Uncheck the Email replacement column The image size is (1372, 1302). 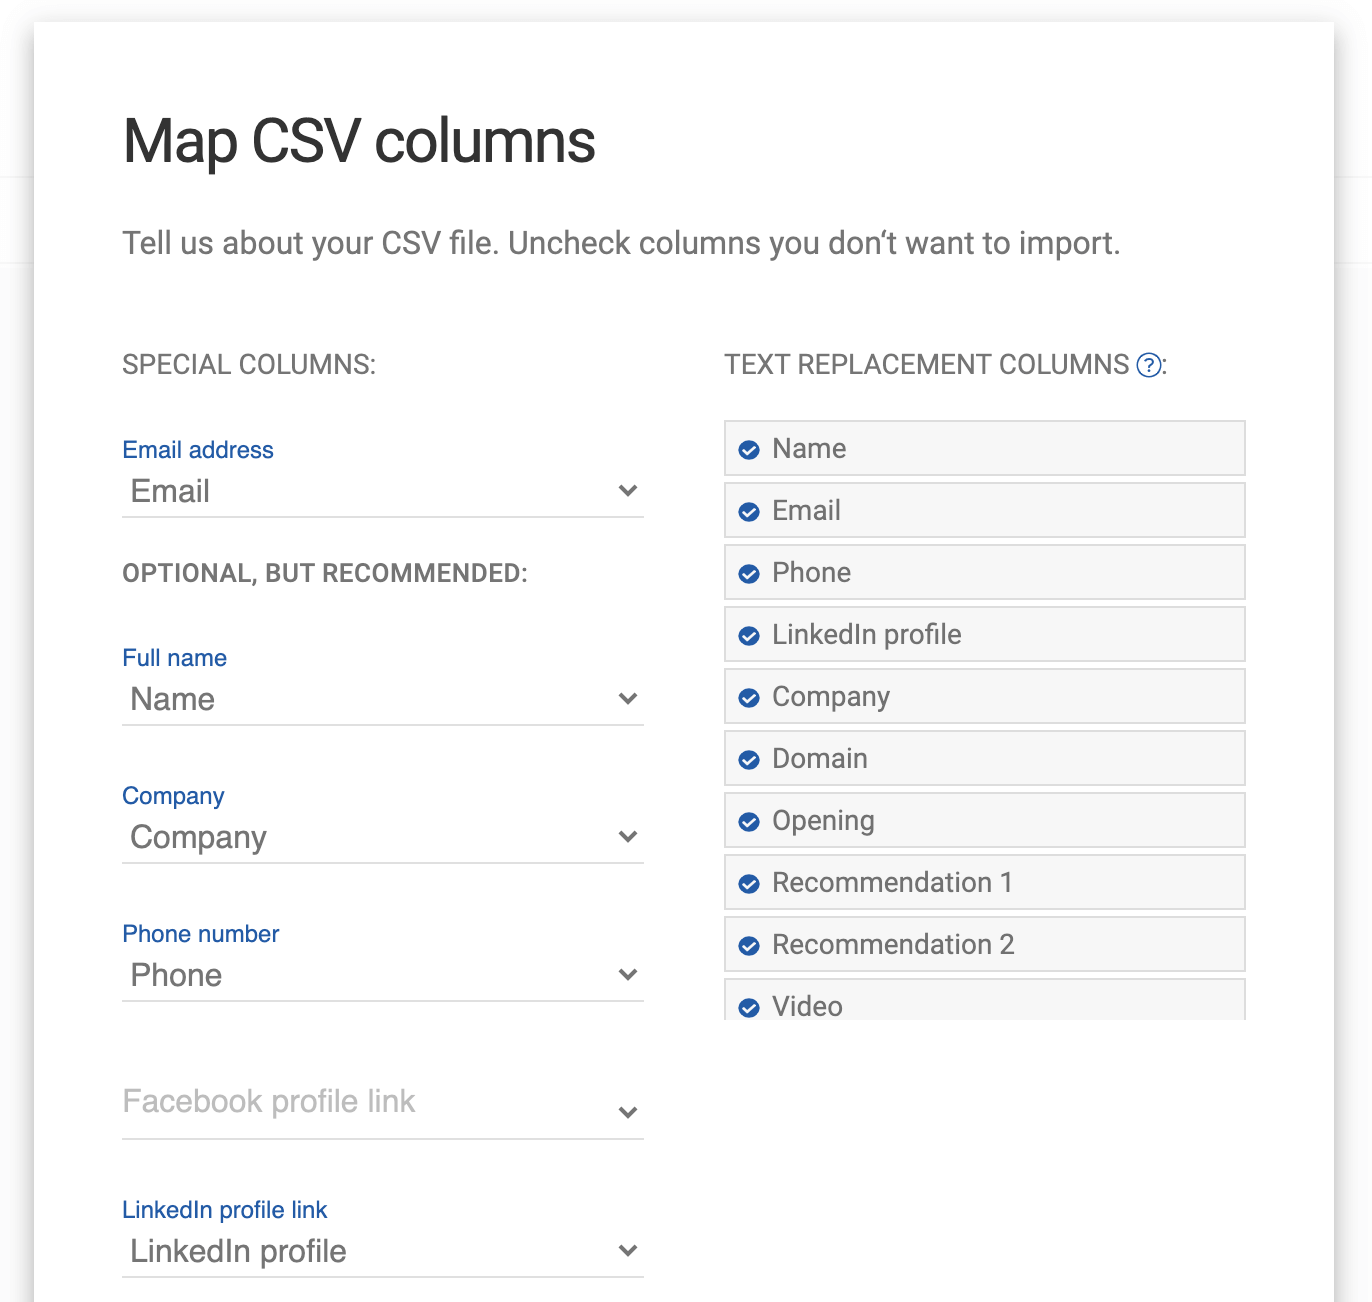click(x=749, y=512)
